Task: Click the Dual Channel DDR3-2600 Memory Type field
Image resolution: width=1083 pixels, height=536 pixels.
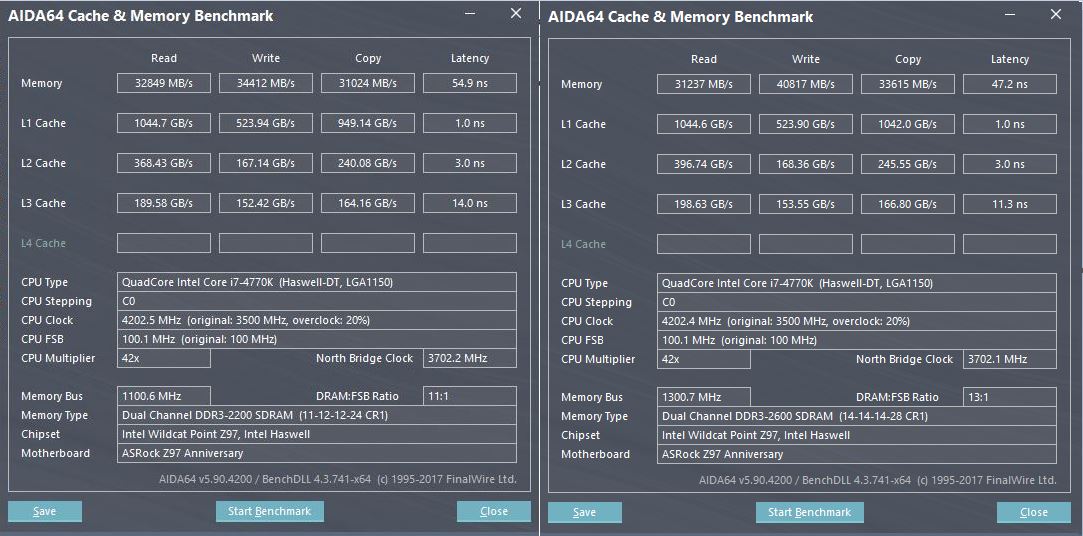Action: click(x=857, y=416)
